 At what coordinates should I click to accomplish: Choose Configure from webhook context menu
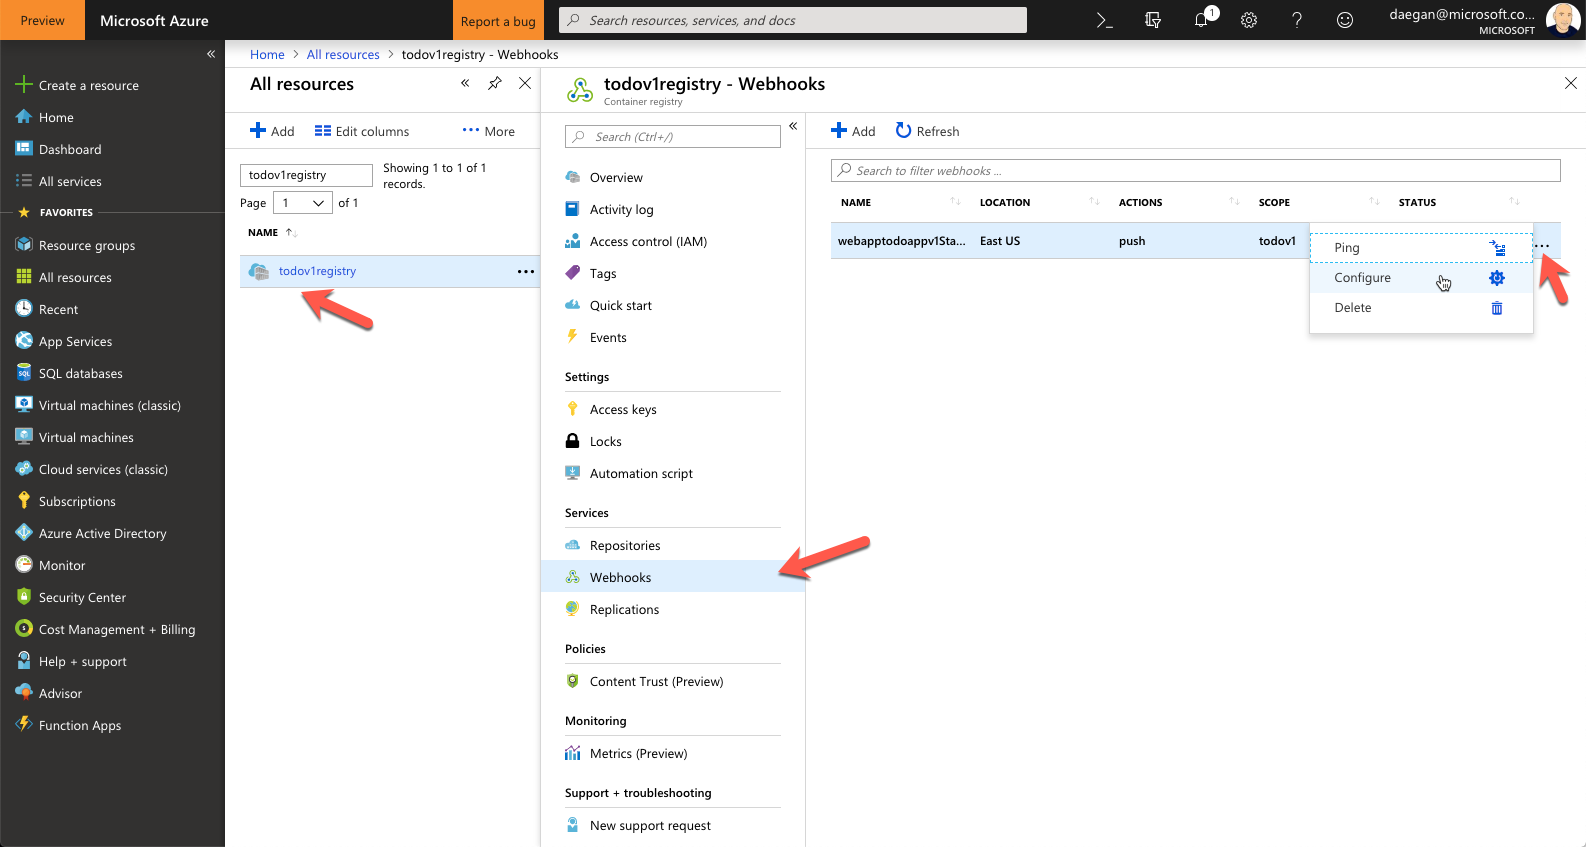click(1421, 278)
